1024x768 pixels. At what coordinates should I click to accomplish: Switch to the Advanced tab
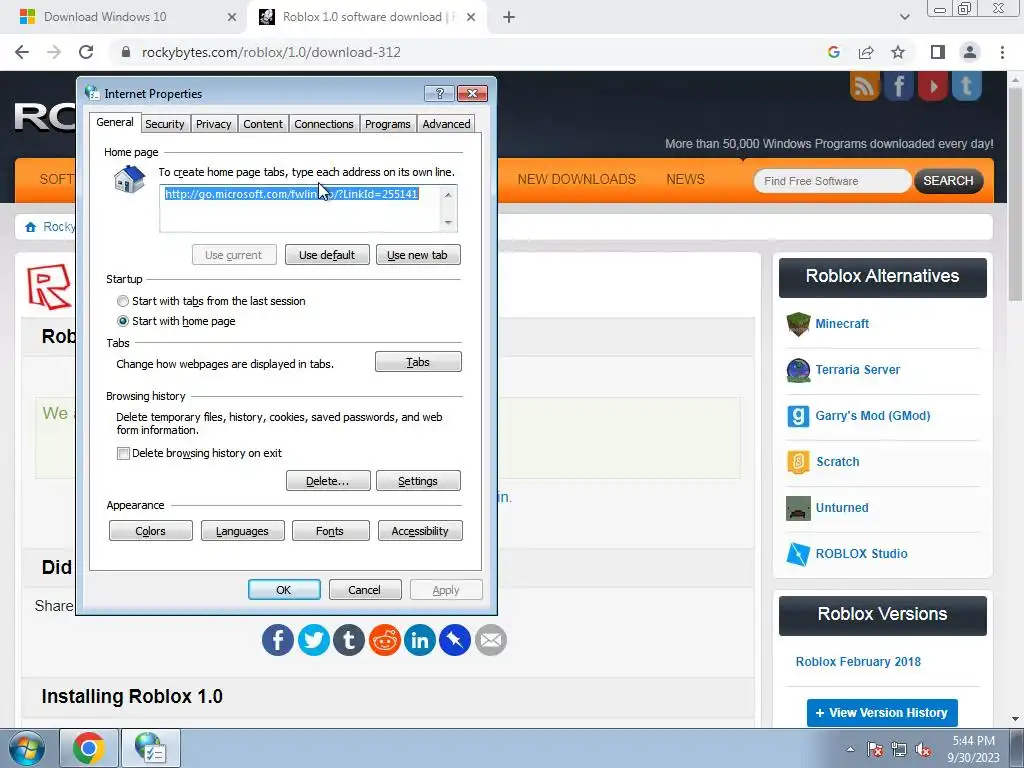pos(446,124)
